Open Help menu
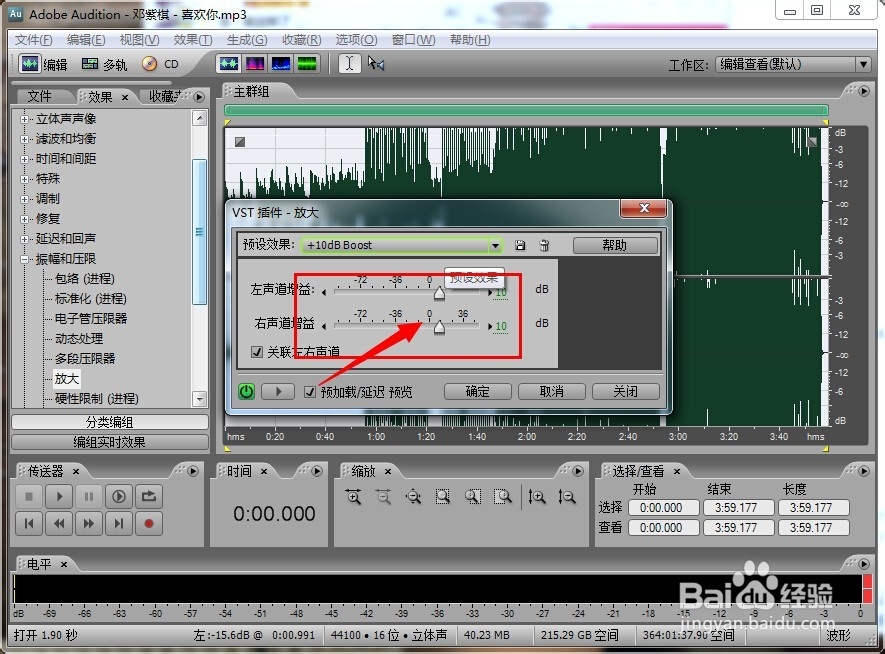 470,40
